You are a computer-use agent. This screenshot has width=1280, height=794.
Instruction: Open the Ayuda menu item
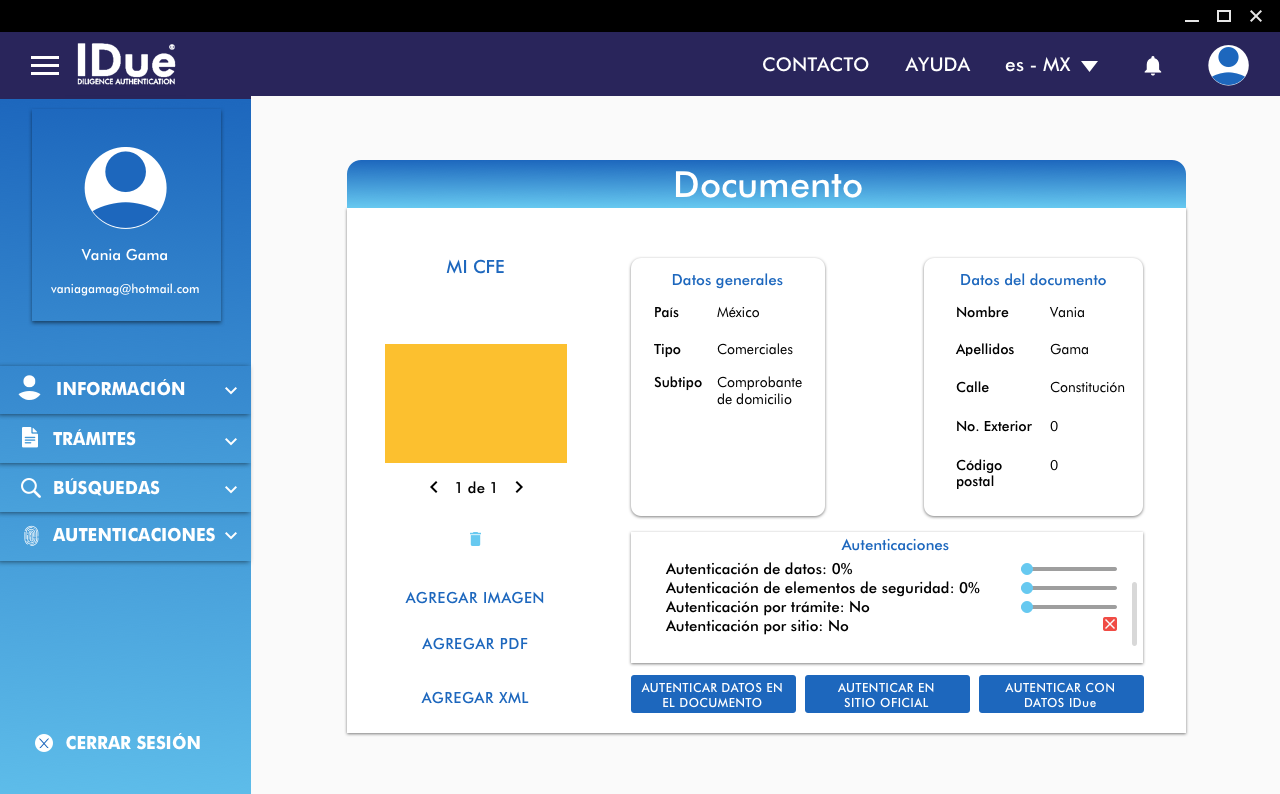click(x=937, y=65)
